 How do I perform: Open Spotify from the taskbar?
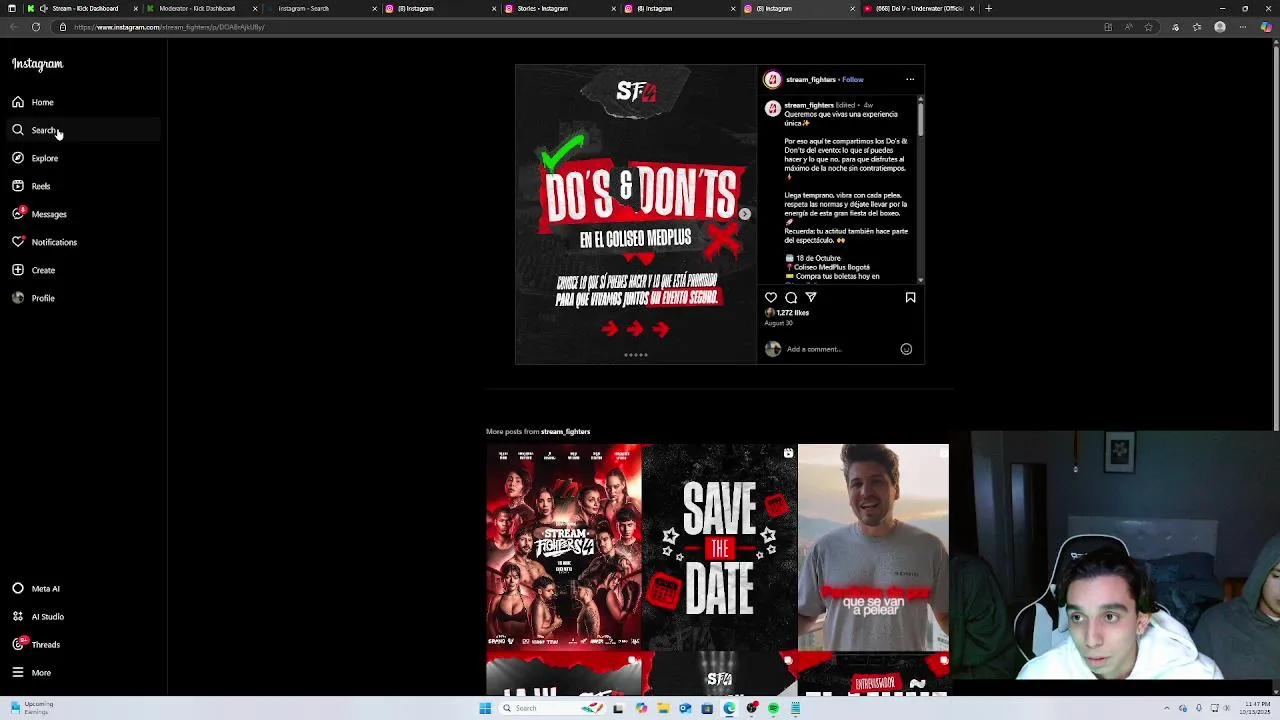click(x=773, y=708)
